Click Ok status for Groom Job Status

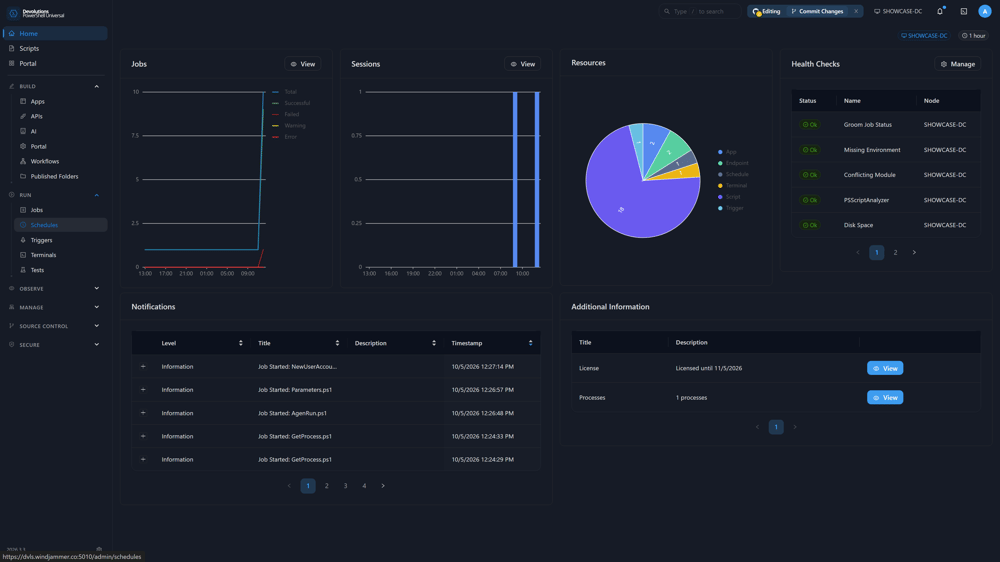810,125
